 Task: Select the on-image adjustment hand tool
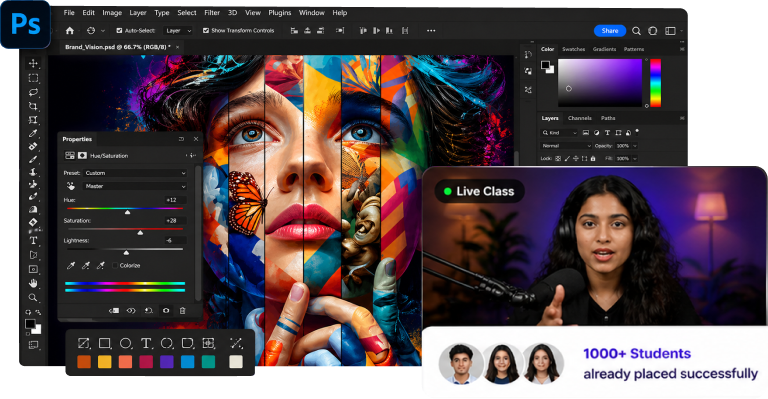pyautogui.click(x=71, y=186)
